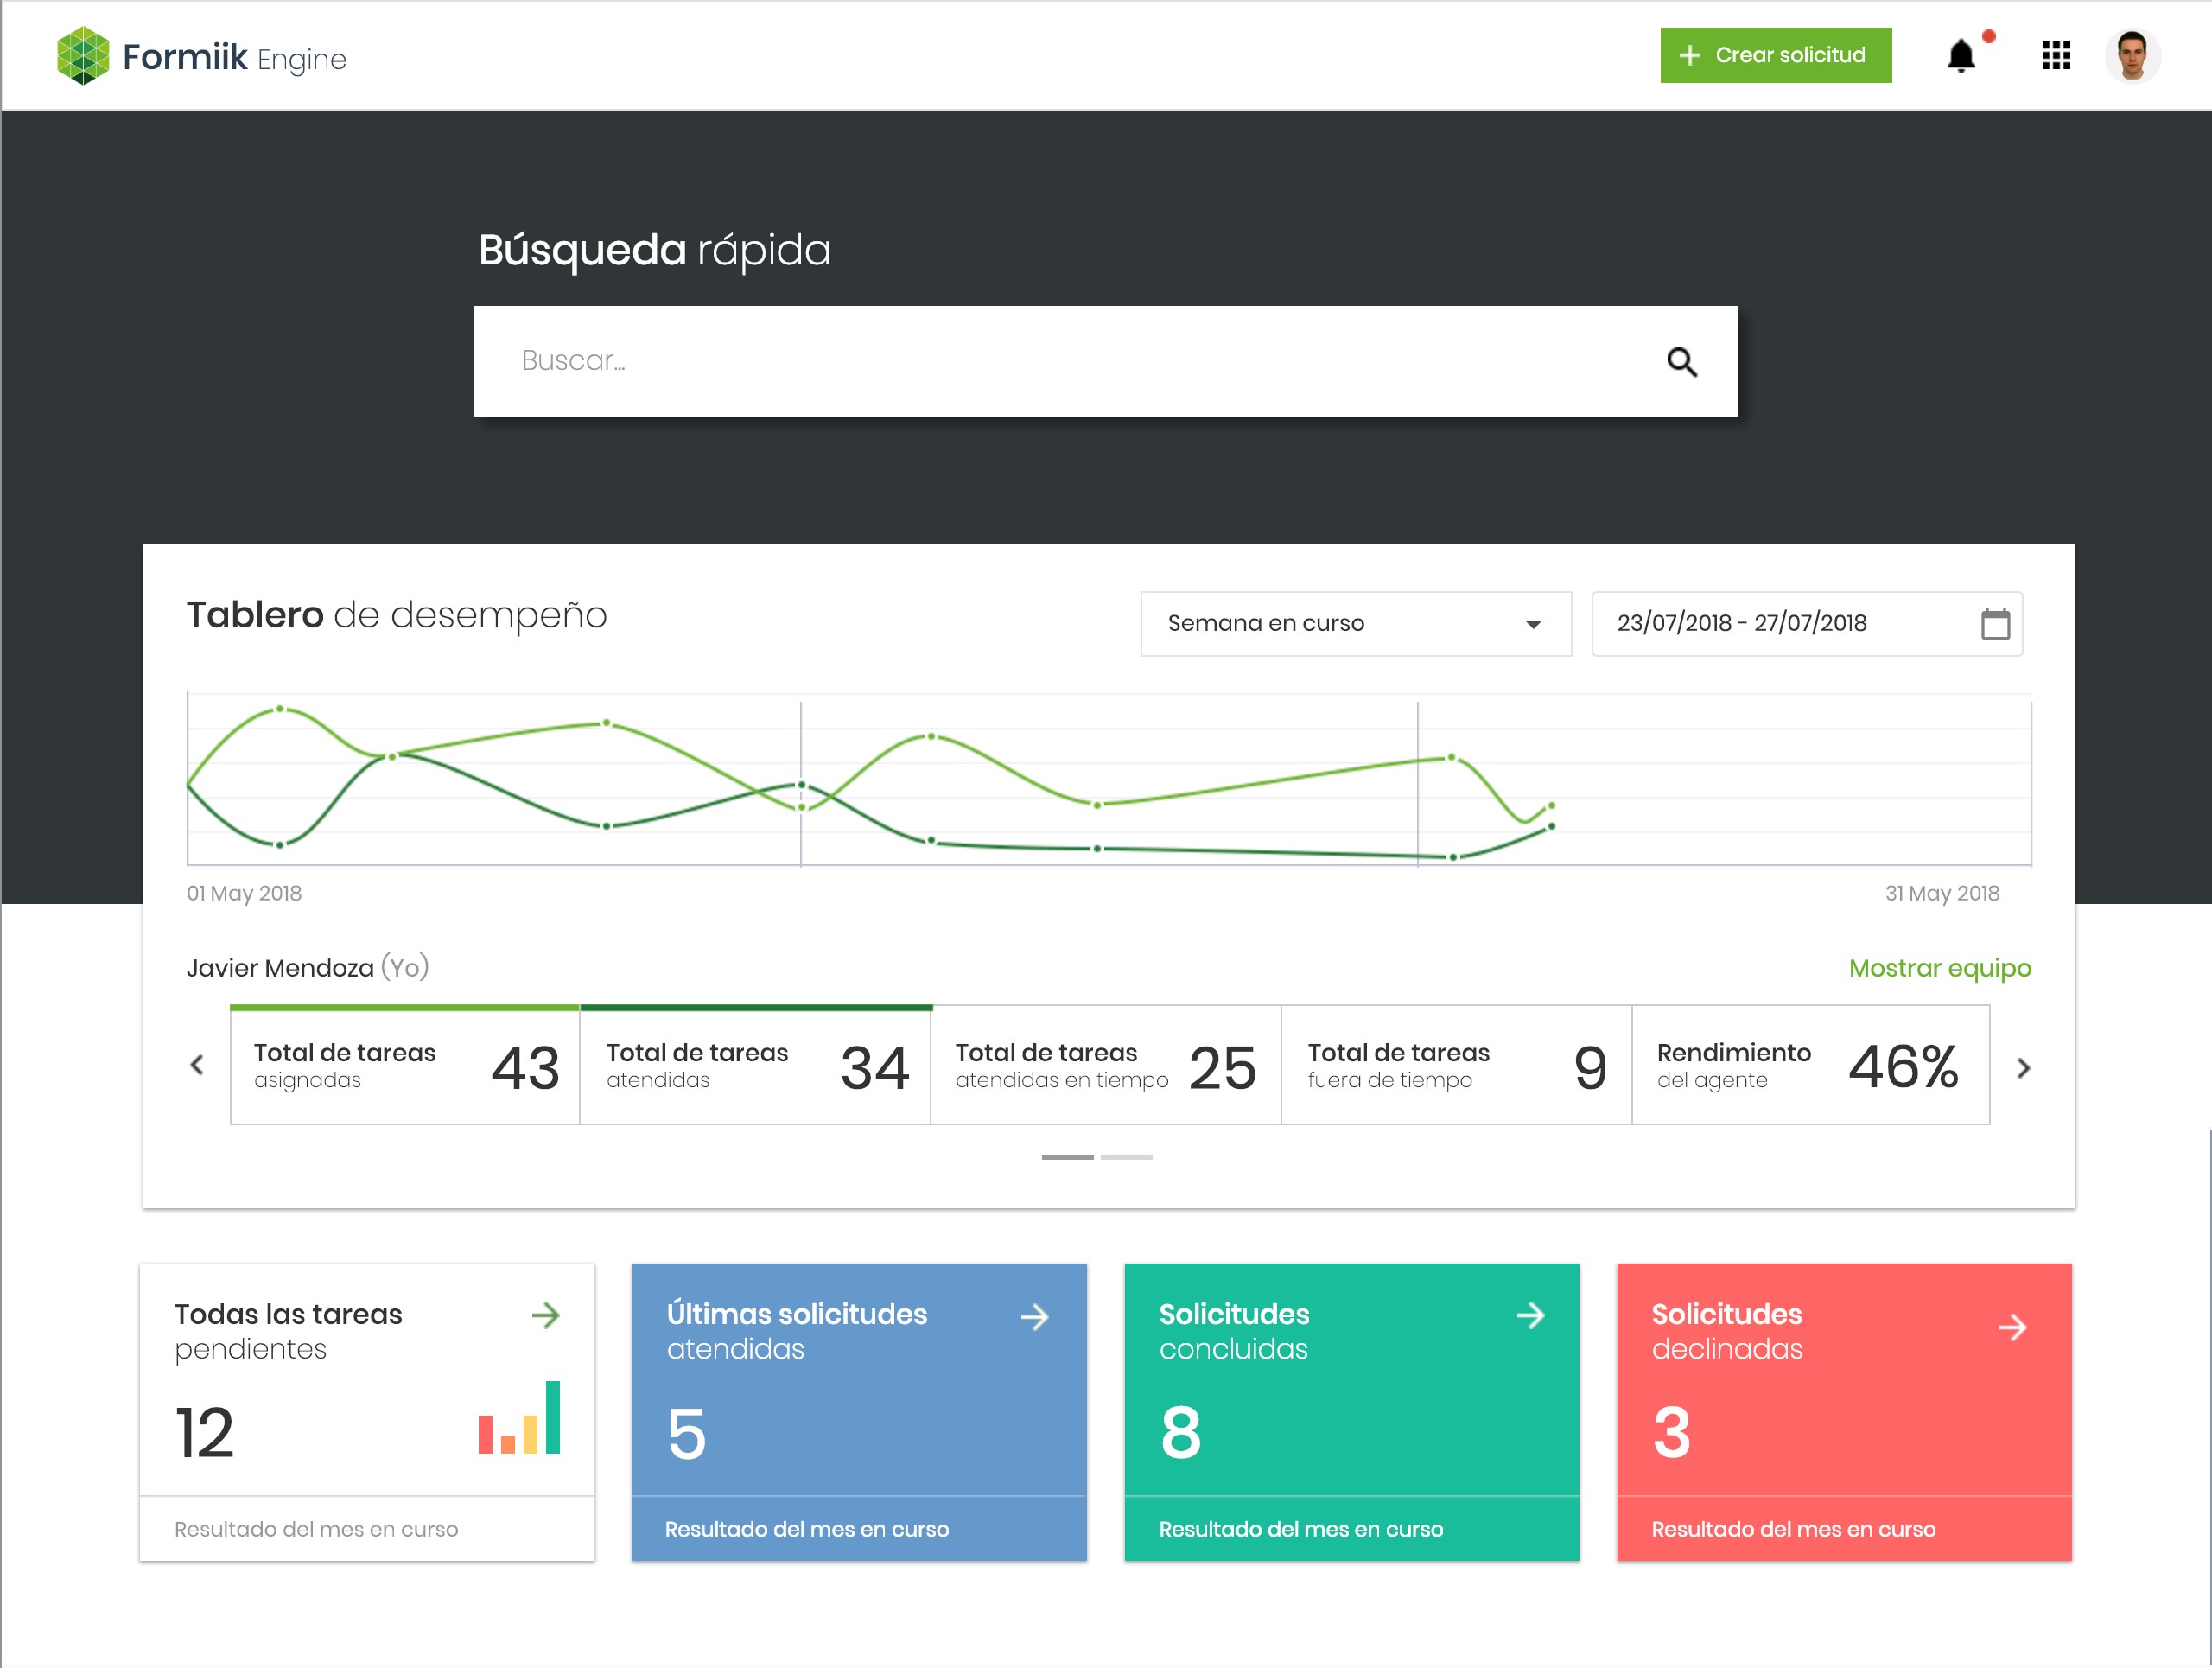Go to previous stats with left chevron
The image size is (2212, 1668).
(197, 1066)
